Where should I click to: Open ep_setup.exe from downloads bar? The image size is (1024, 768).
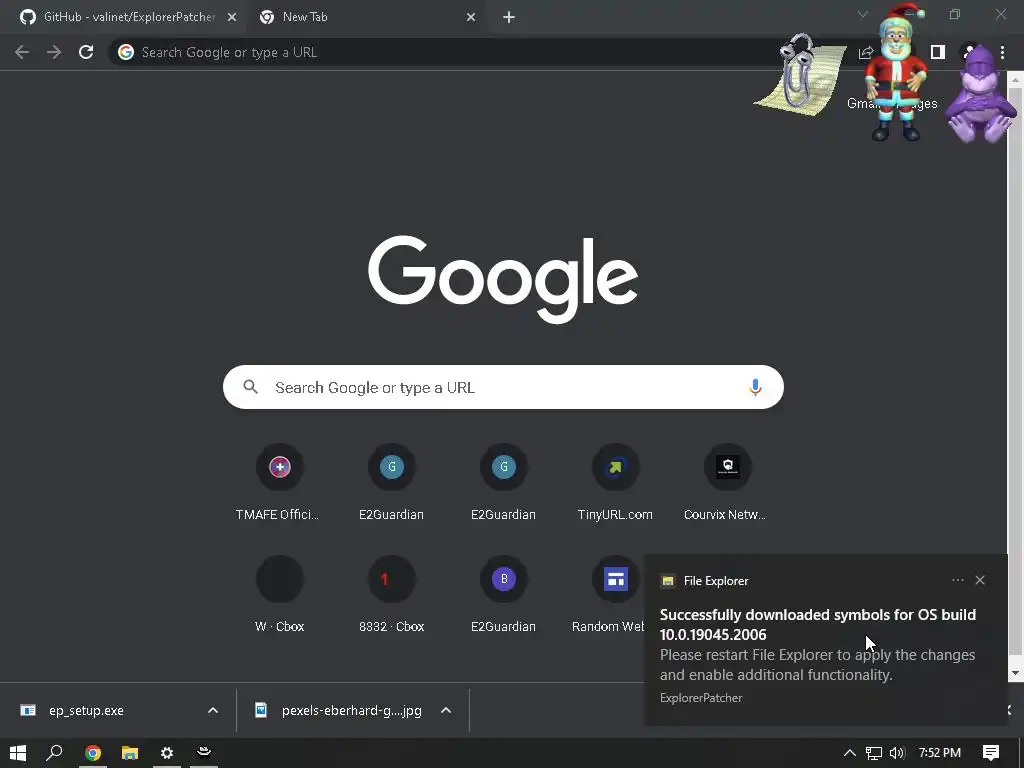(x=86, y=711)
